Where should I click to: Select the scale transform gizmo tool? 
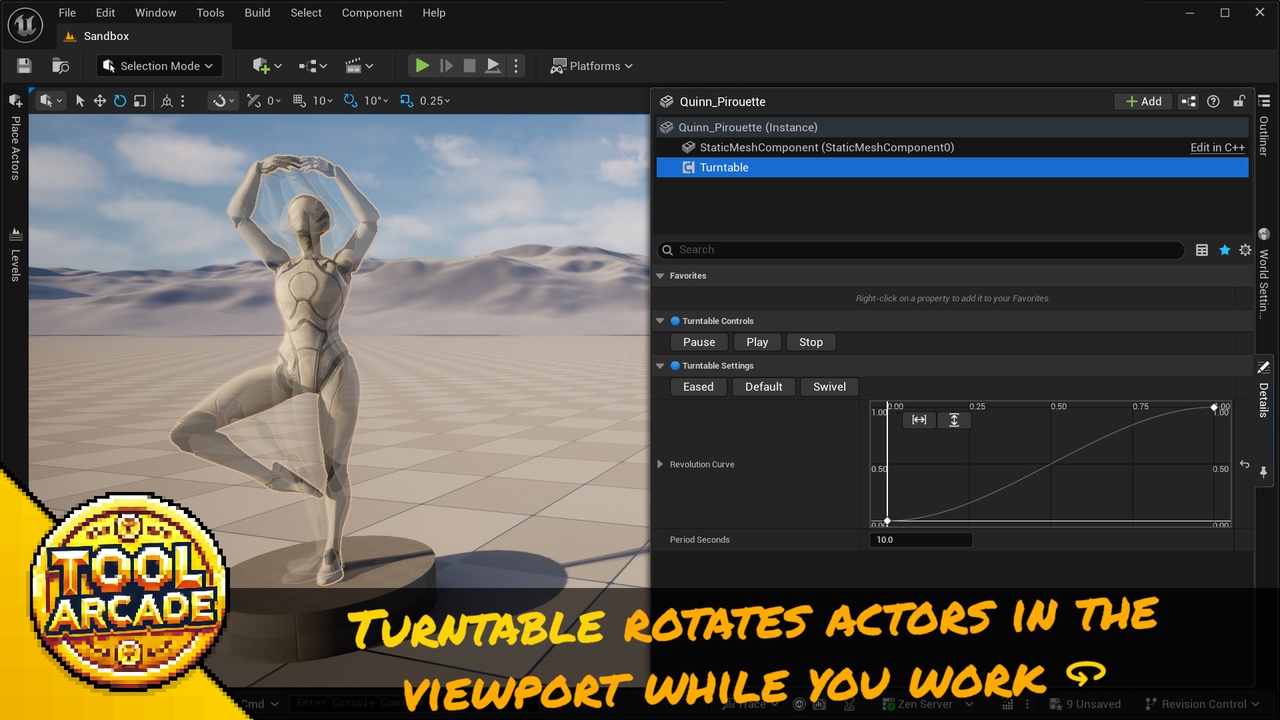coord(140,101)
